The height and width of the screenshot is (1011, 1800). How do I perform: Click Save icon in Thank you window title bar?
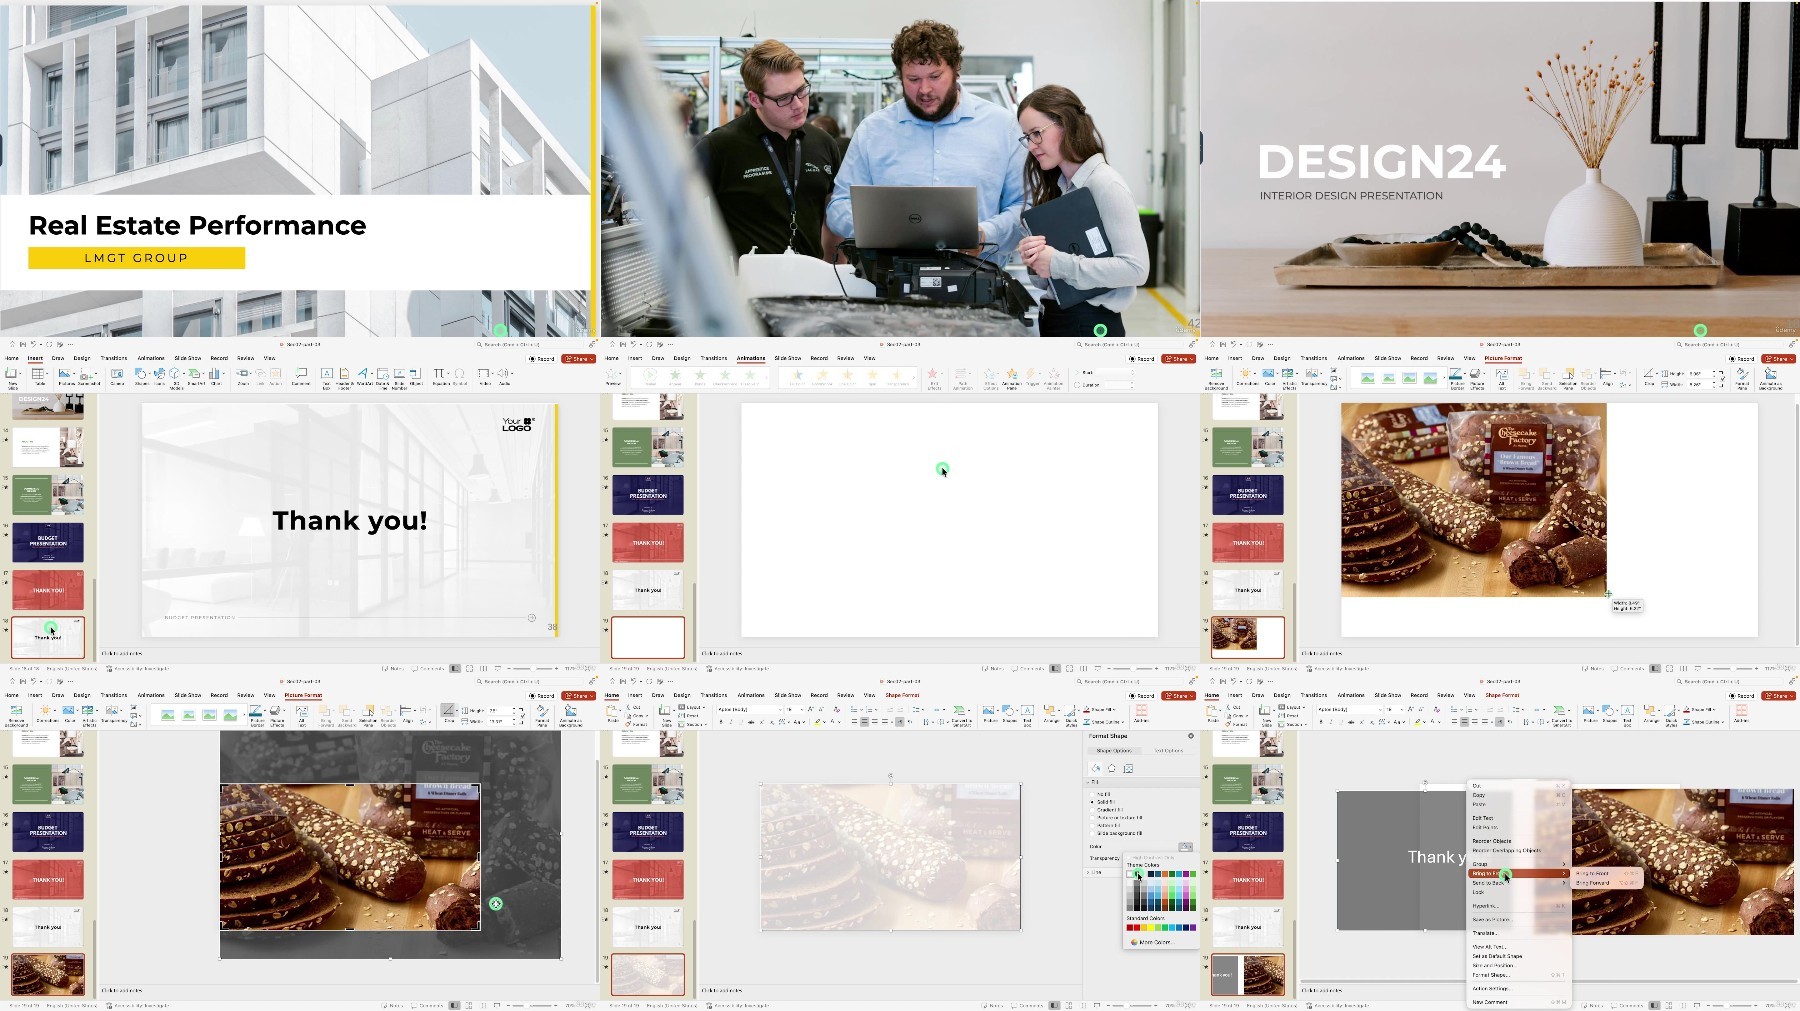point(23,344)
